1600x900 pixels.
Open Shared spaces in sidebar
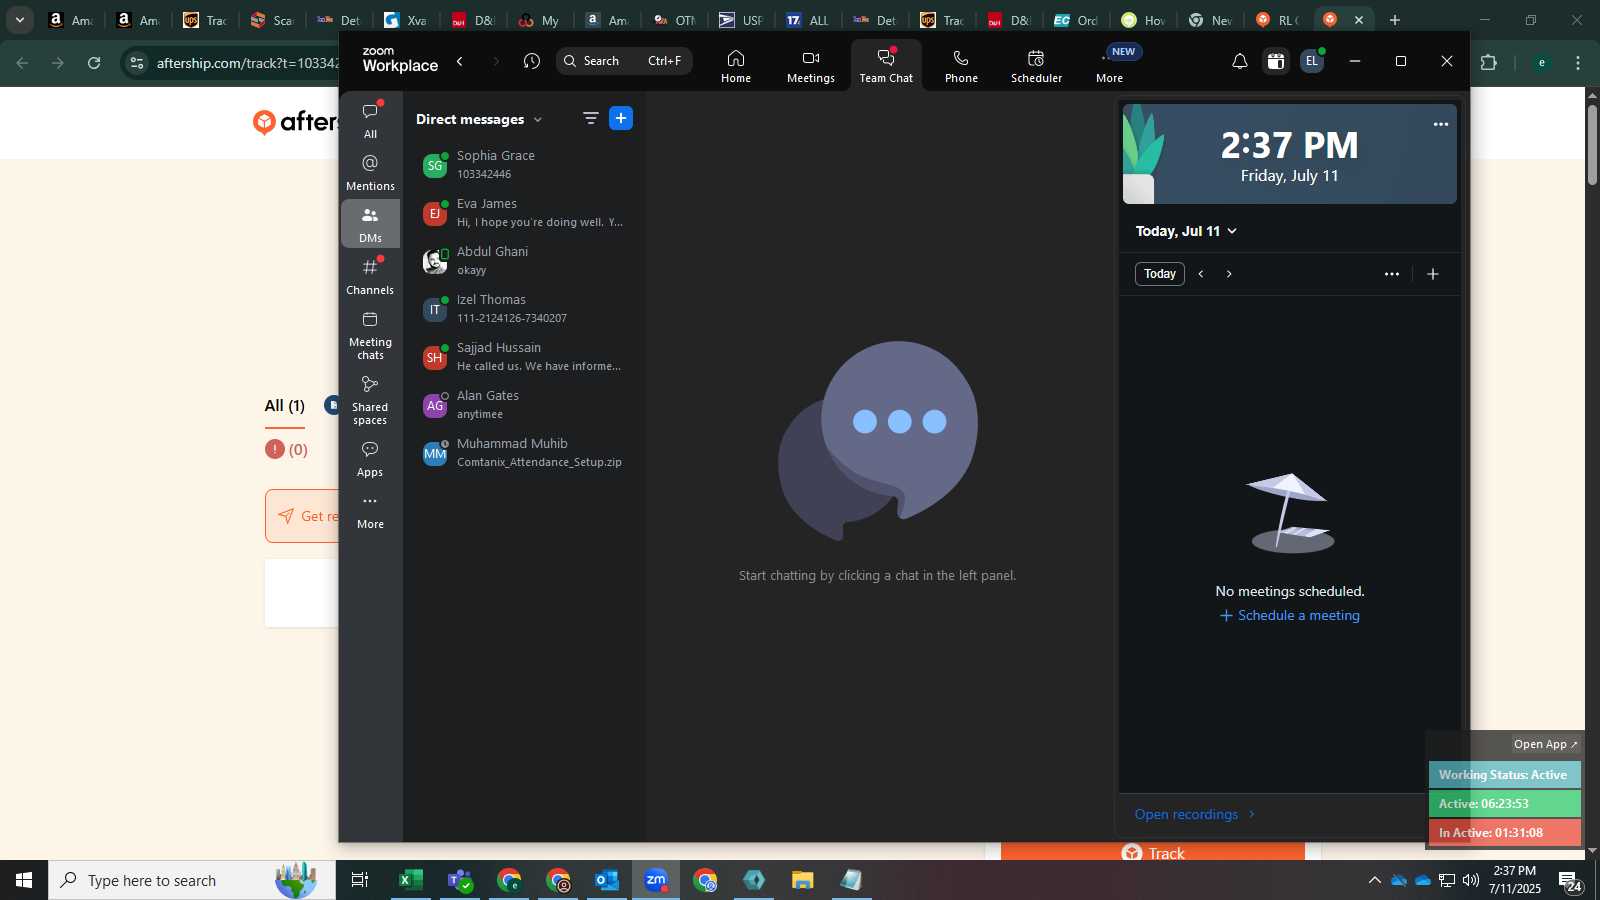click(370, 399)
